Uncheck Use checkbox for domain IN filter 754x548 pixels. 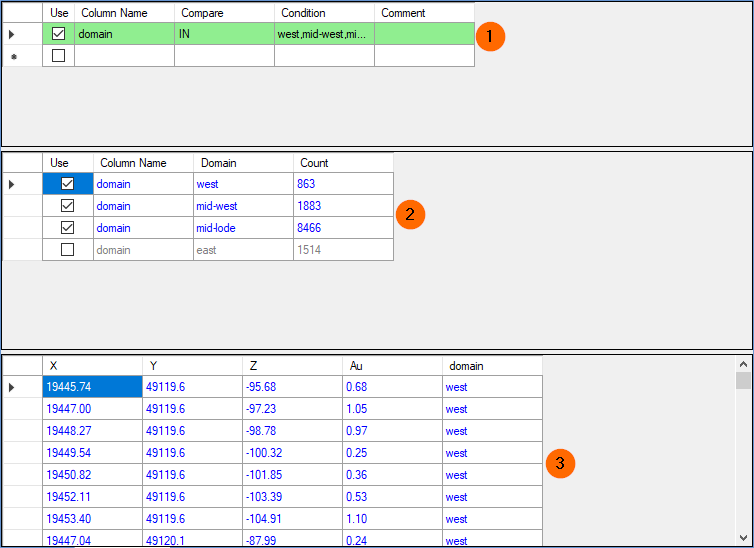point(59,34)
